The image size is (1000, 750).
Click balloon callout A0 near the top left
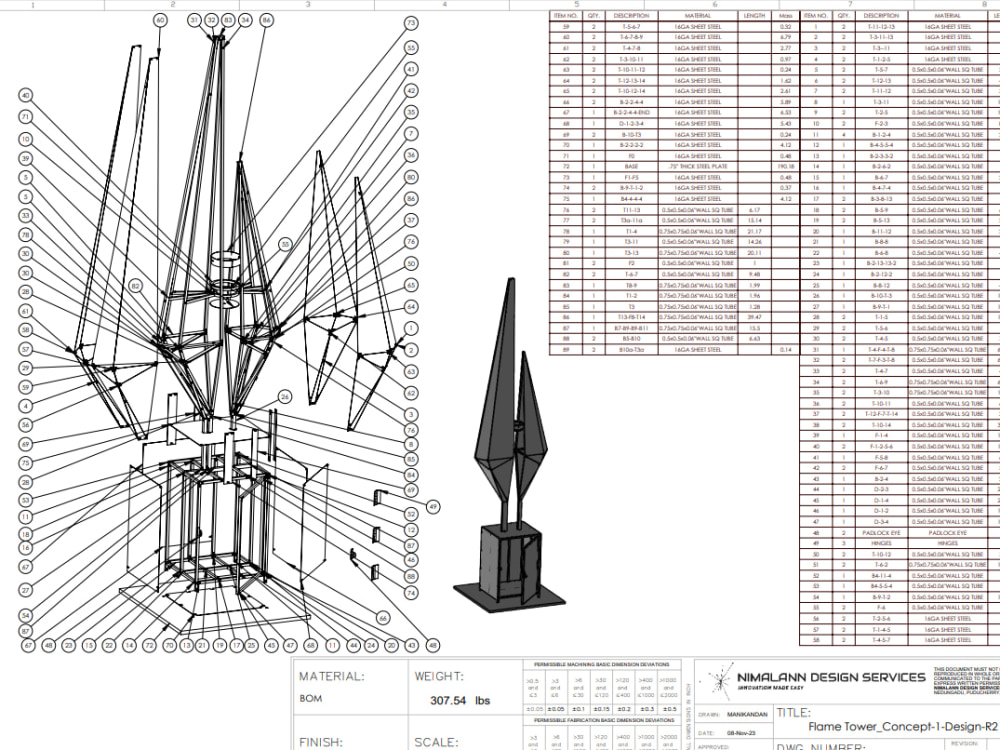click(158, 19)
